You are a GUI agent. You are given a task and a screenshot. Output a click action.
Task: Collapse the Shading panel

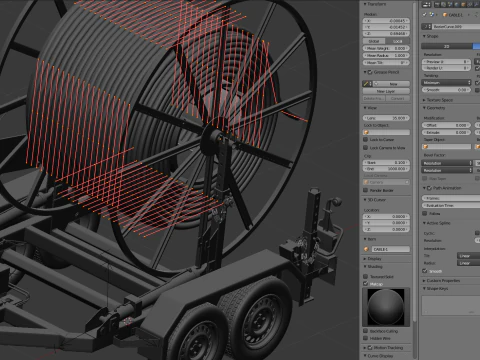[365, 266]
